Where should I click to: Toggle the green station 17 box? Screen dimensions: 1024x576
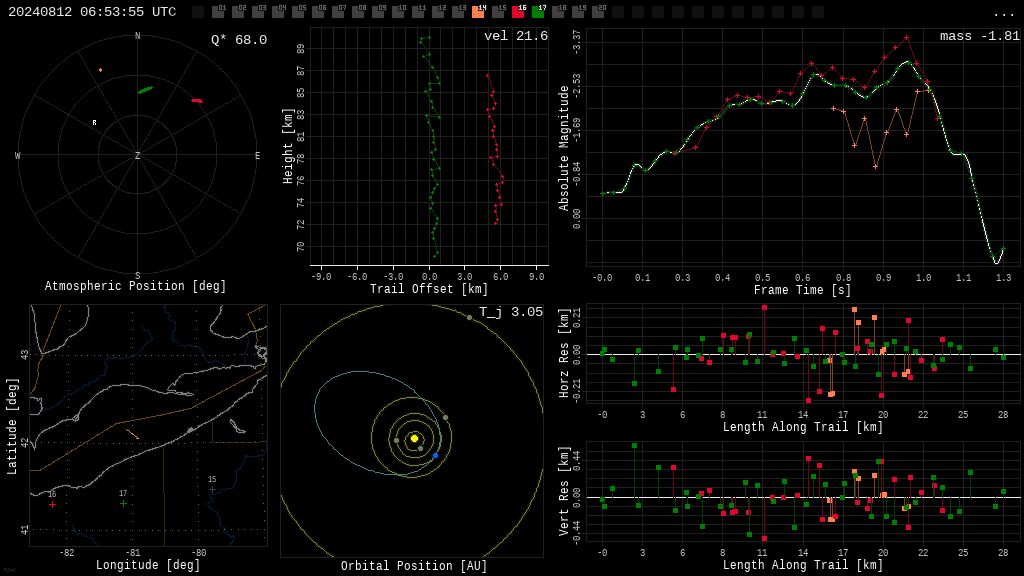tap(539, 11)
